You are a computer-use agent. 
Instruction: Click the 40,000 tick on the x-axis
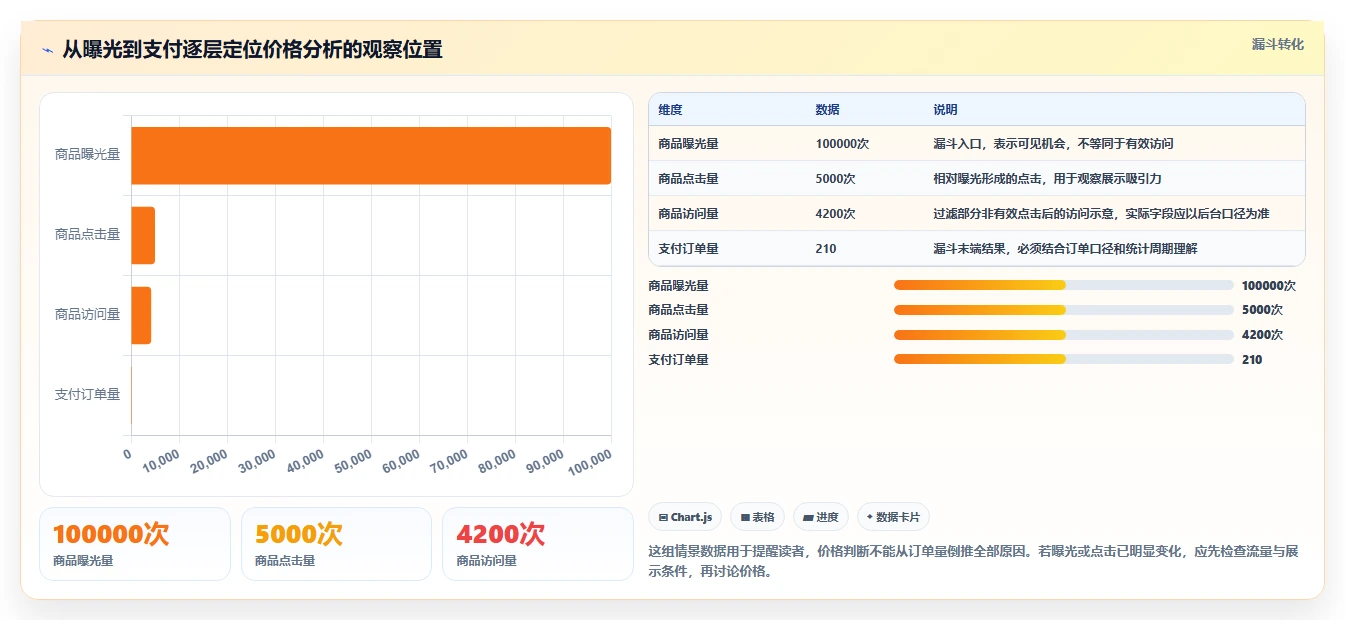click(x=305, y=462)
